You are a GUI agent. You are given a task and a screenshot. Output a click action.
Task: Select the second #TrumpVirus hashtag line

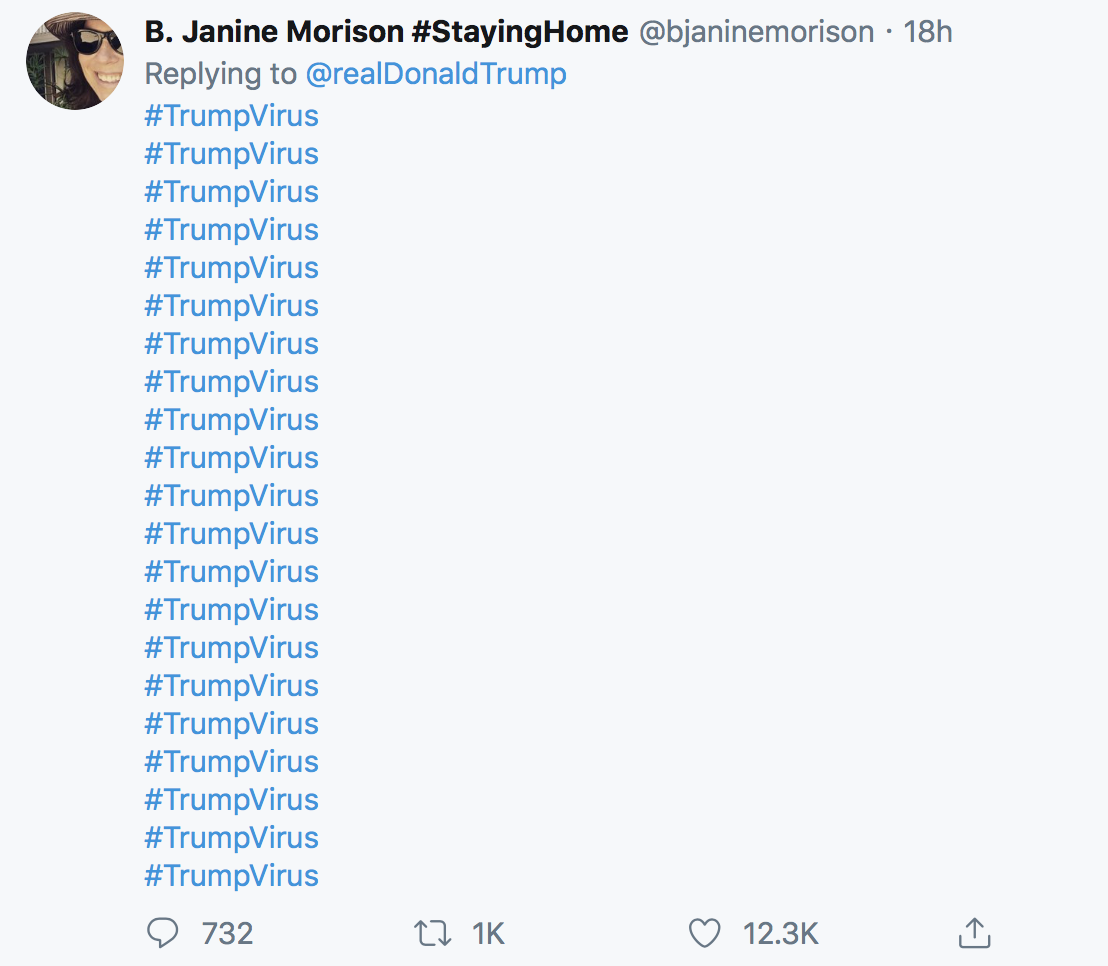[231, 154]
